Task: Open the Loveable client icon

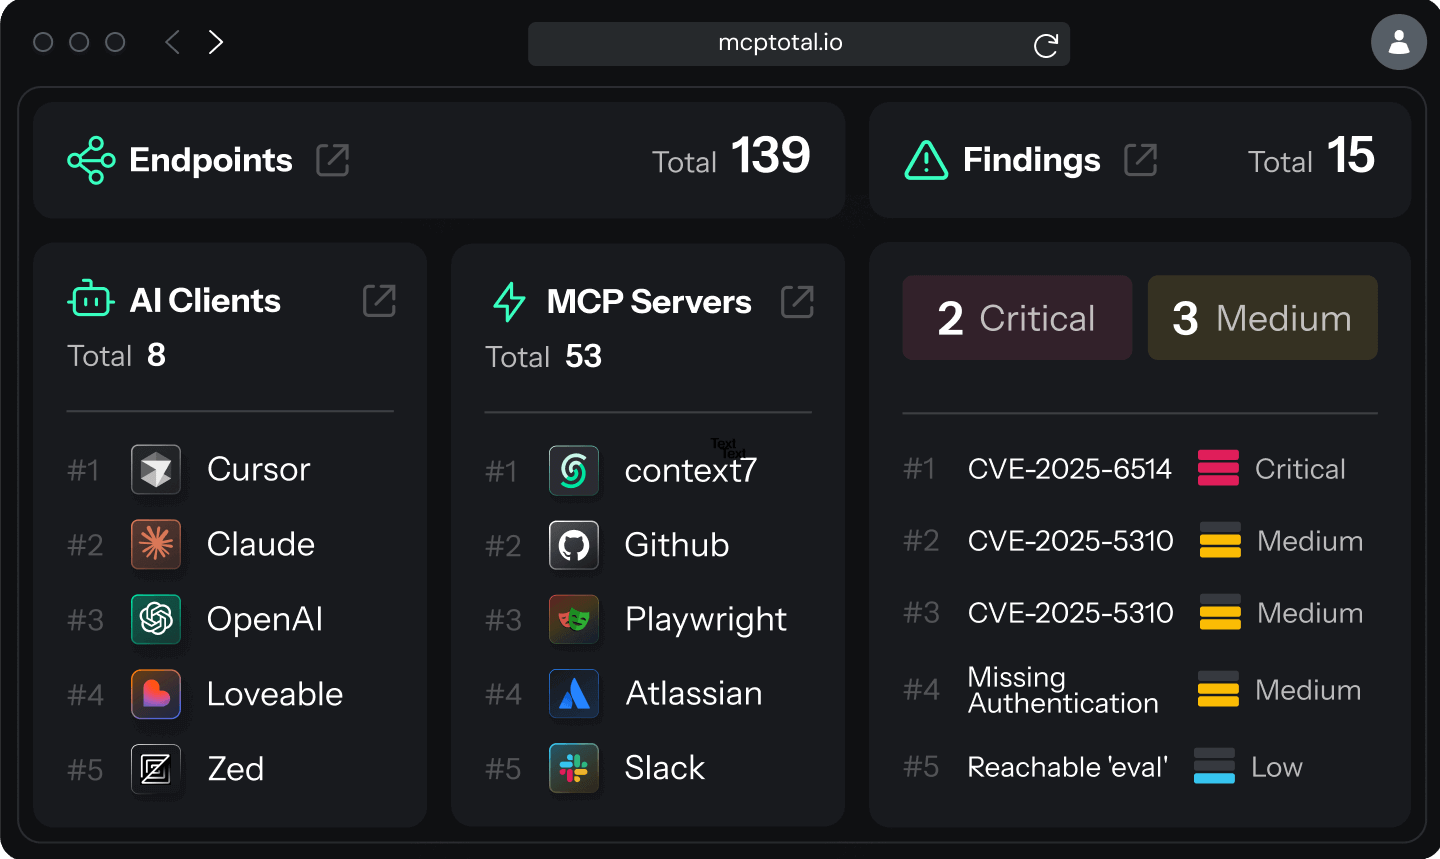Action: coord(156,694)
